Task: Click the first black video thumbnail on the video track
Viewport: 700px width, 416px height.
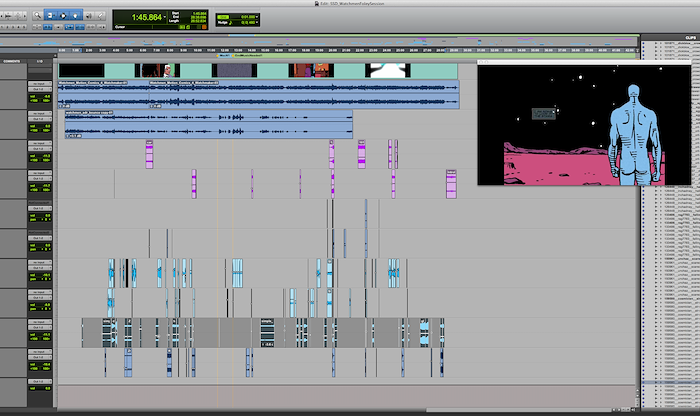Action: [x=81, y=71]
